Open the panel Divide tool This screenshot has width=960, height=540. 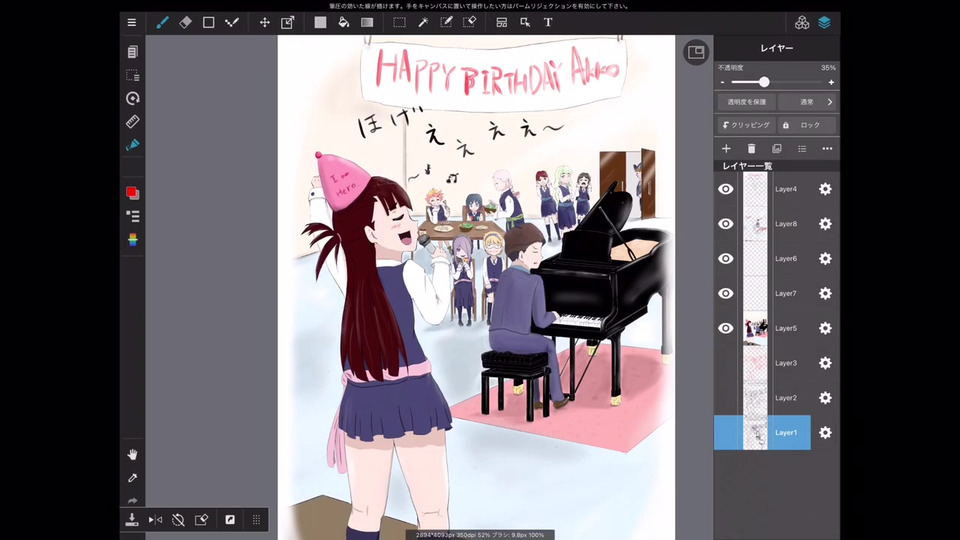[x=501, y=23]
